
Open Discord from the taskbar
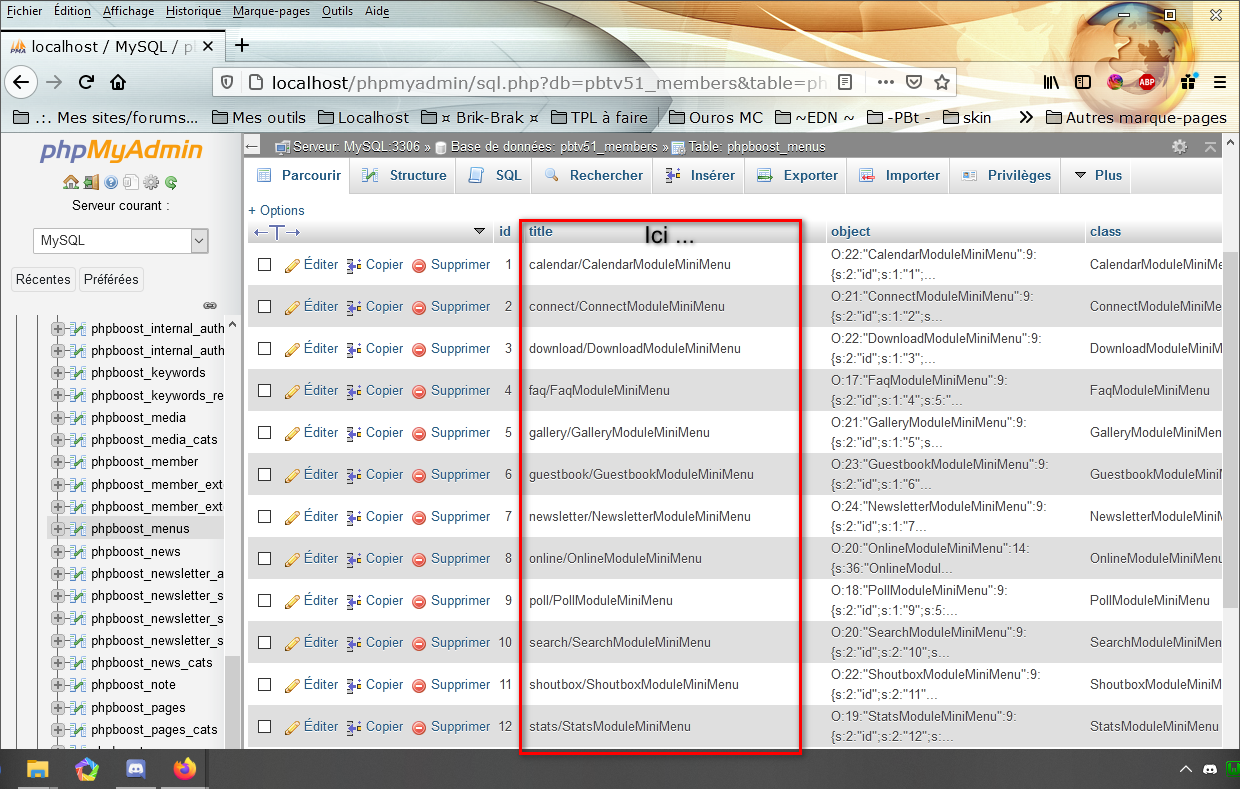[x=136, y=769]
